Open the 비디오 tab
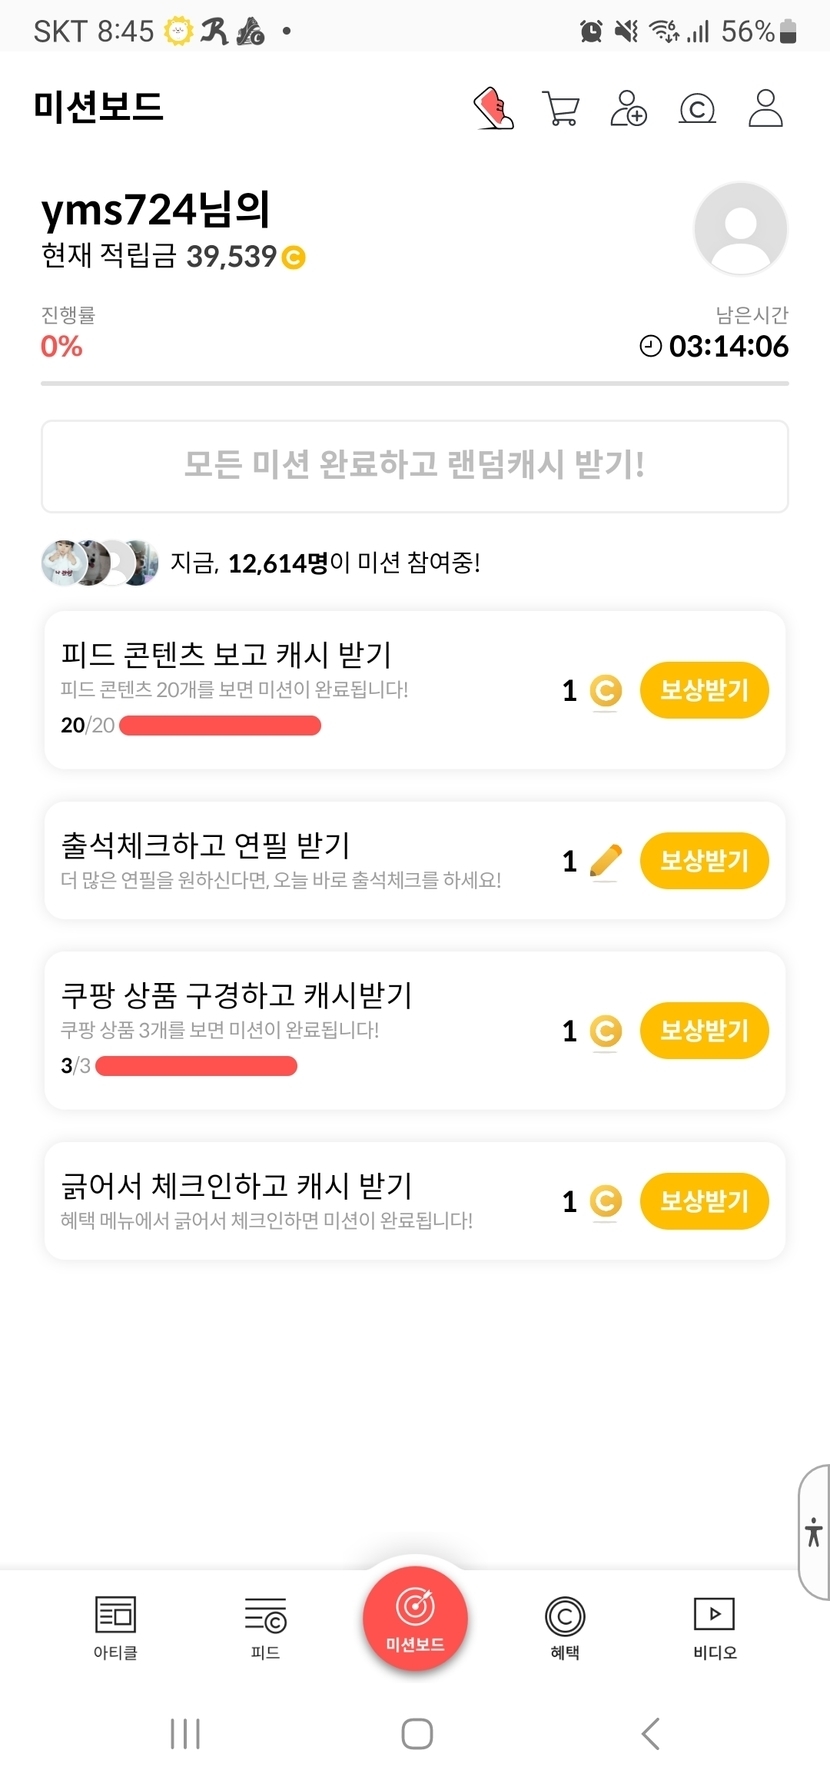 tap(714, 1627)
